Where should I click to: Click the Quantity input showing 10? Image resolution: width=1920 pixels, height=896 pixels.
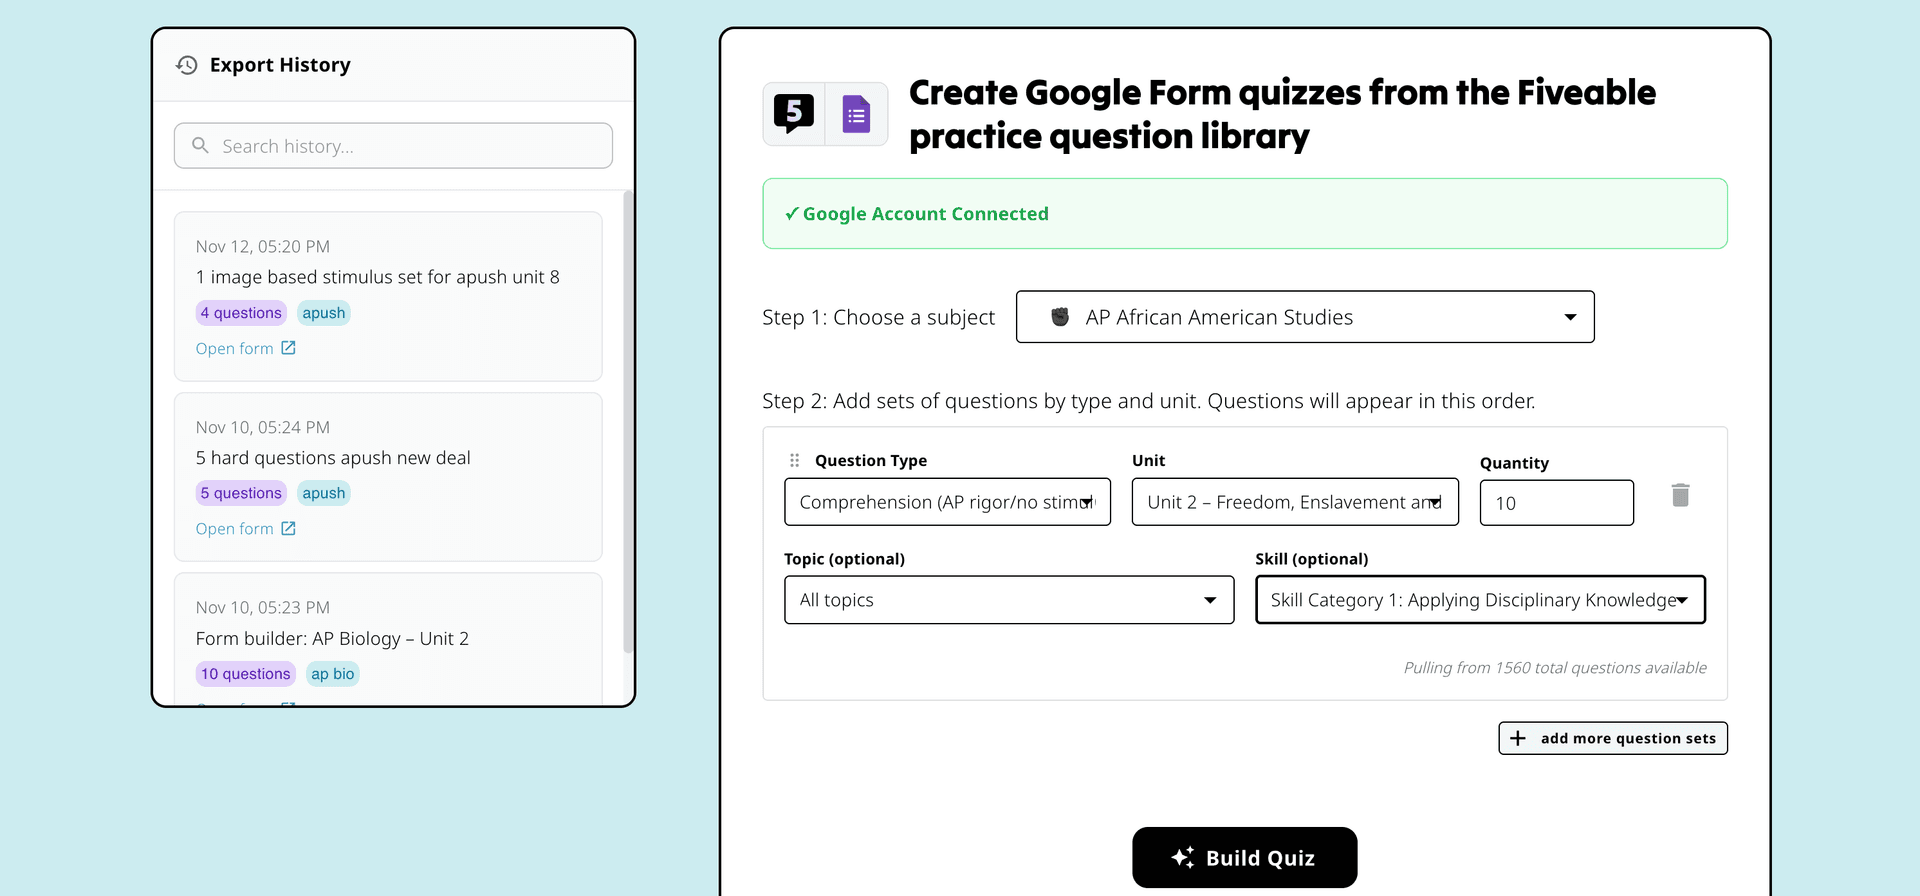(1556, 503)
